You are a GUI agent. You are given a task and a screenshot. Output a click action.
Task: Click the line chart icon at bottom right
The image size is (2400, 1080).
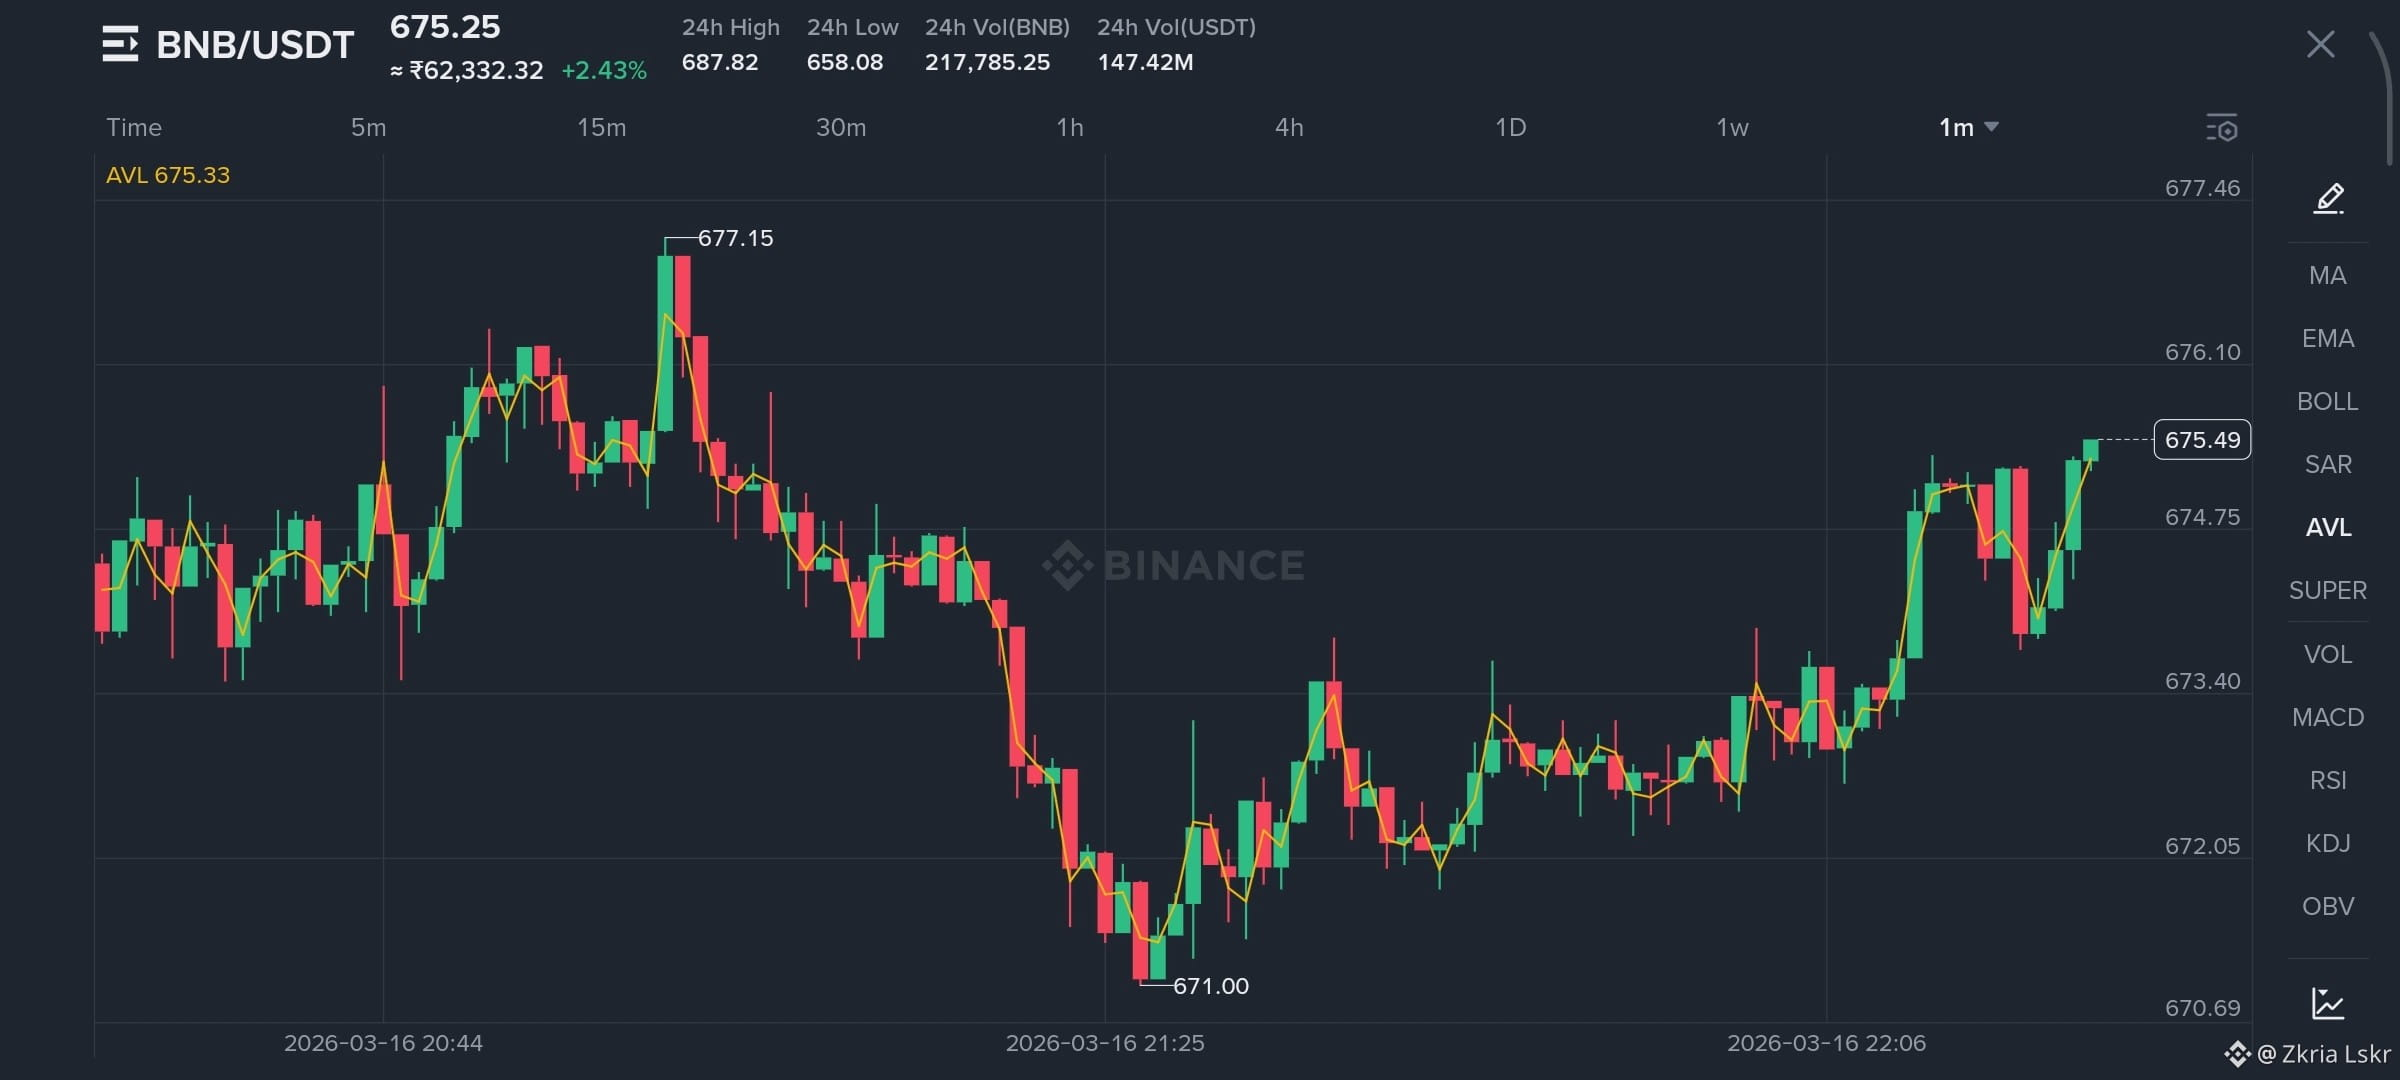[2328, 1003]
